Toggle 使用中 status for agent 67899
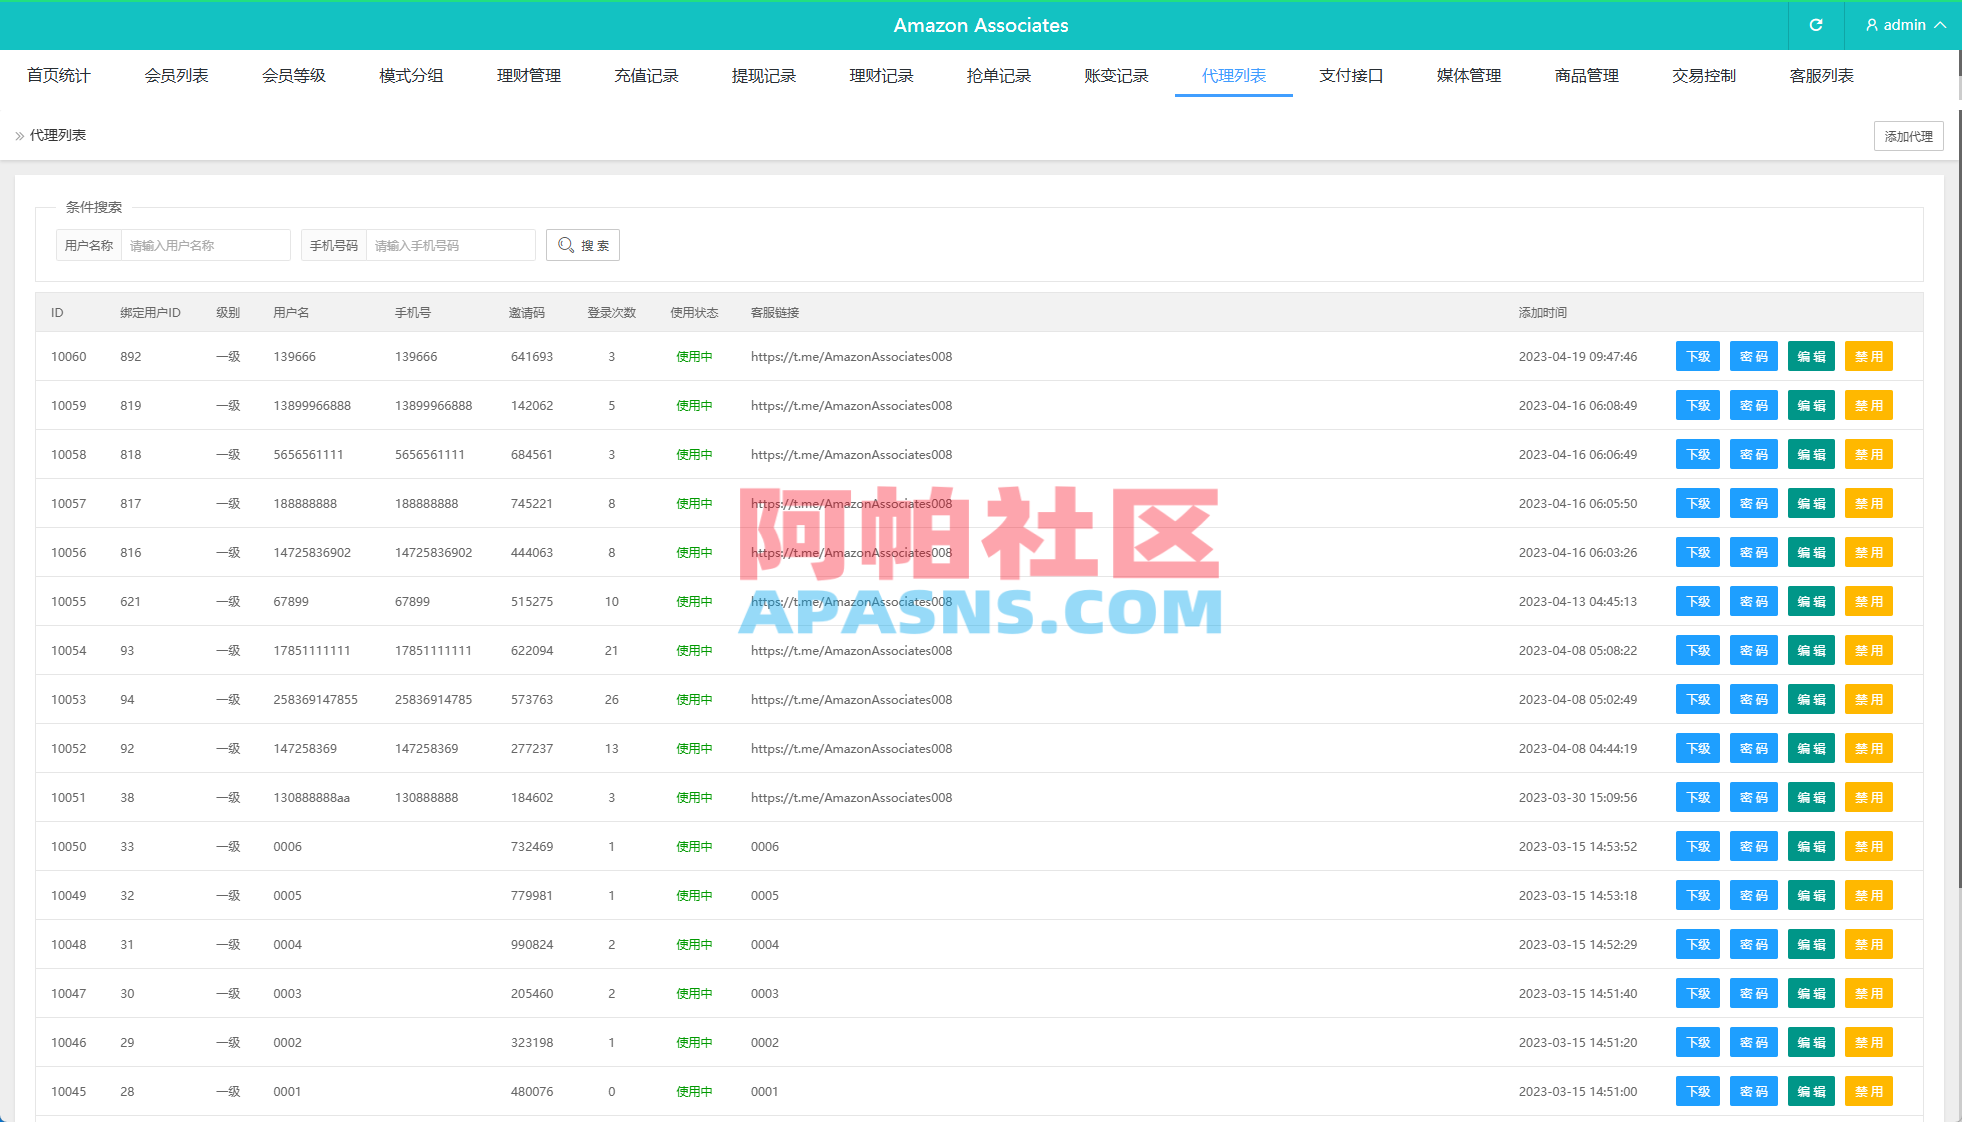The height and width of the screenshot is (1122, 1962). pyautogui.click(x=694, y=601)
